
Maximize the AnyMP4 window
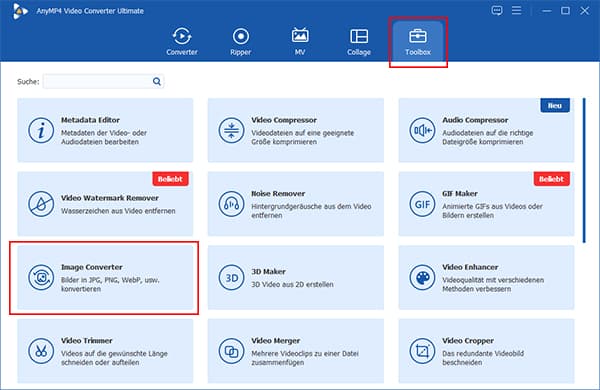tap(565, 11)
